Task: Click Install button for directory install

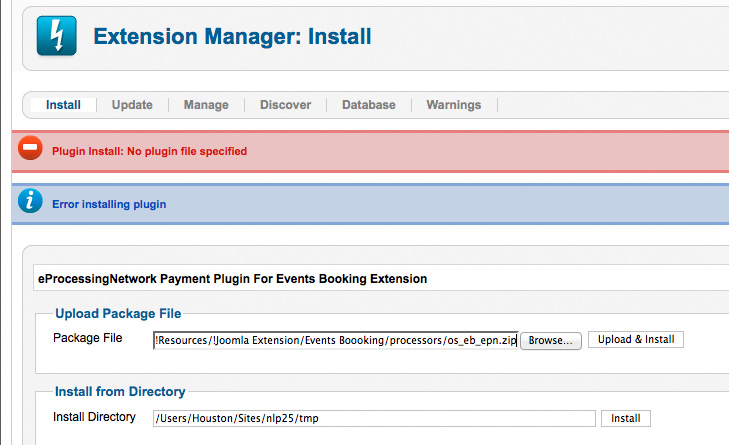Action: click(x=625, y=418)
